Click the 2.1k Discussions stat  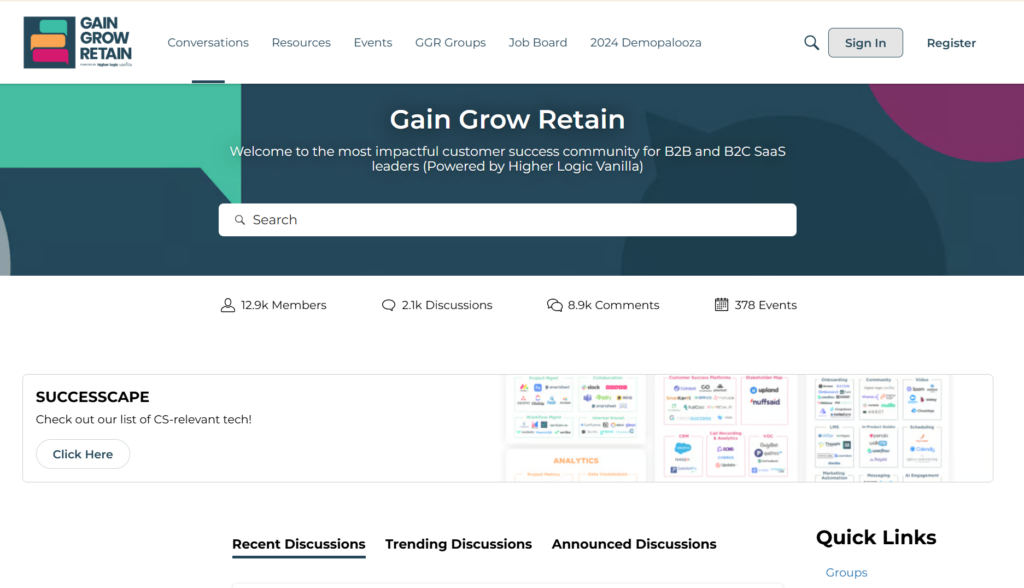(437, 305)
